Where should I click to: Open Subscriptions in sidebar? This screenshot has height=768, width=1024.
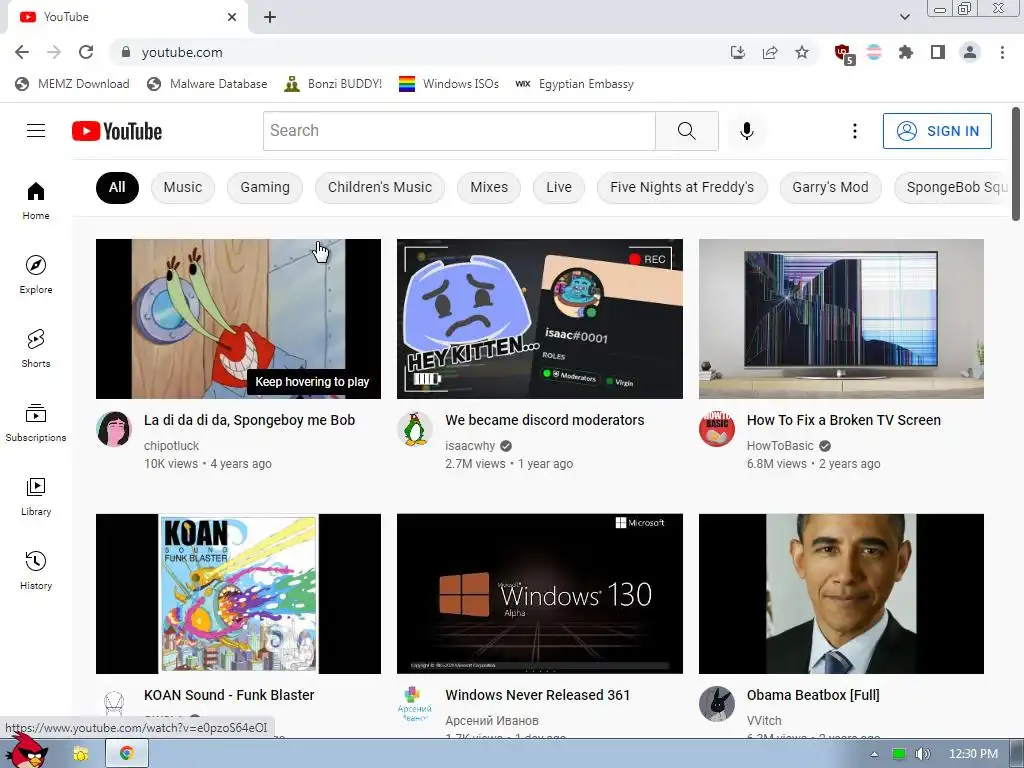[36, 423]
